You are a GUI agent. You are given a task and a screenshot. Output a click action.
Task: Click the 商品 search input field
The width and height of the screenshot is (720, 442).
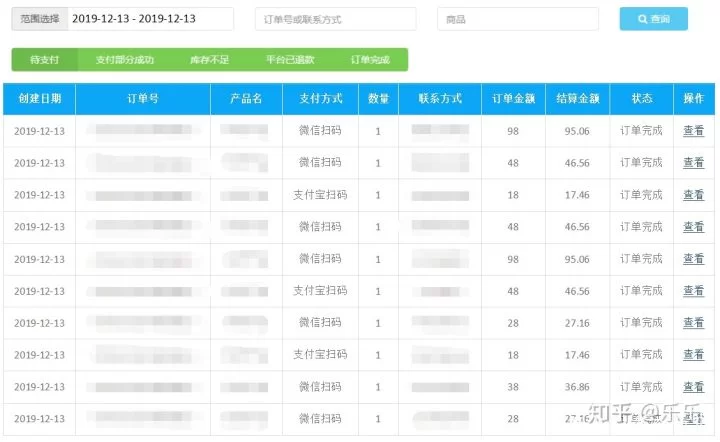pos(517,19)
